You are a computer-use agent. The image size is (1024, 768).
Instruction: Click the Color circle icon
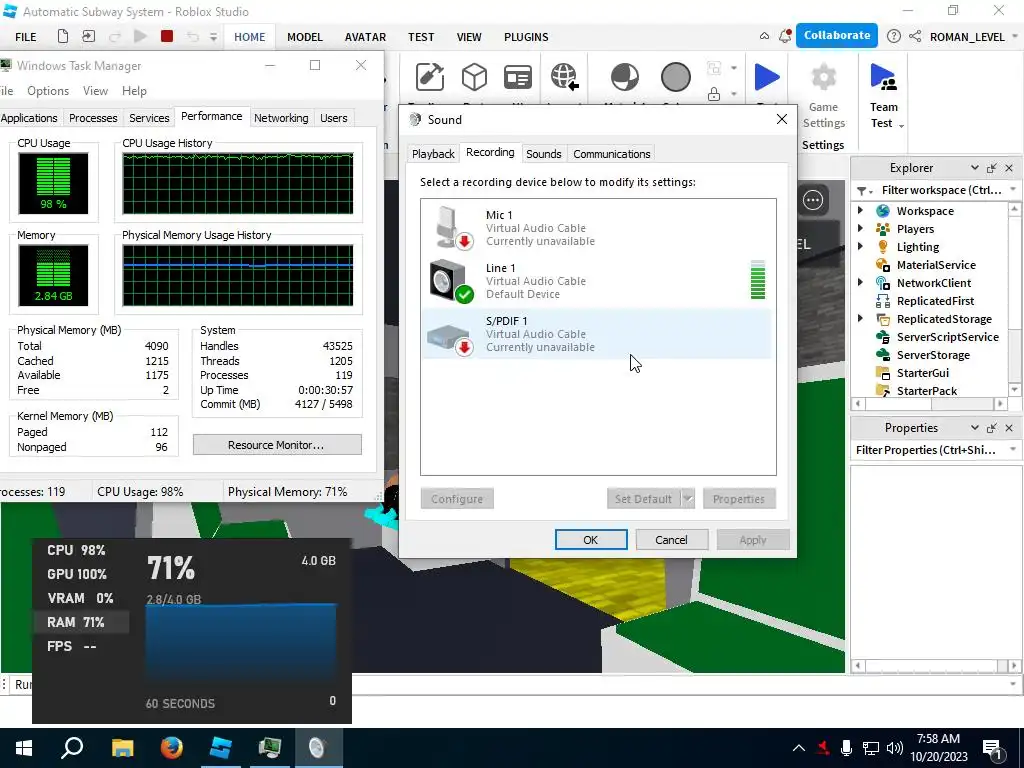point(675,77)
